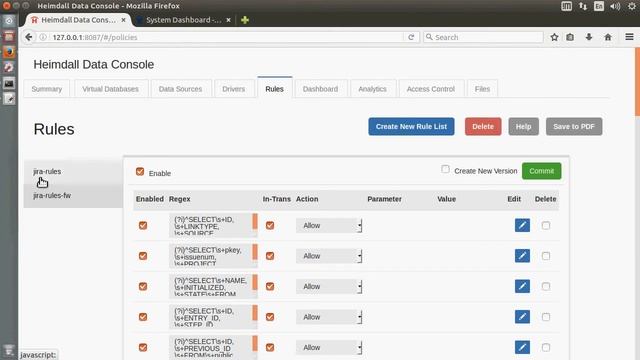Image resolution: width=640 pixels, height=360 pixels.
Task: Click the orange scrollbar of LINKTYPE regex box
Action: tap(255, 221)
